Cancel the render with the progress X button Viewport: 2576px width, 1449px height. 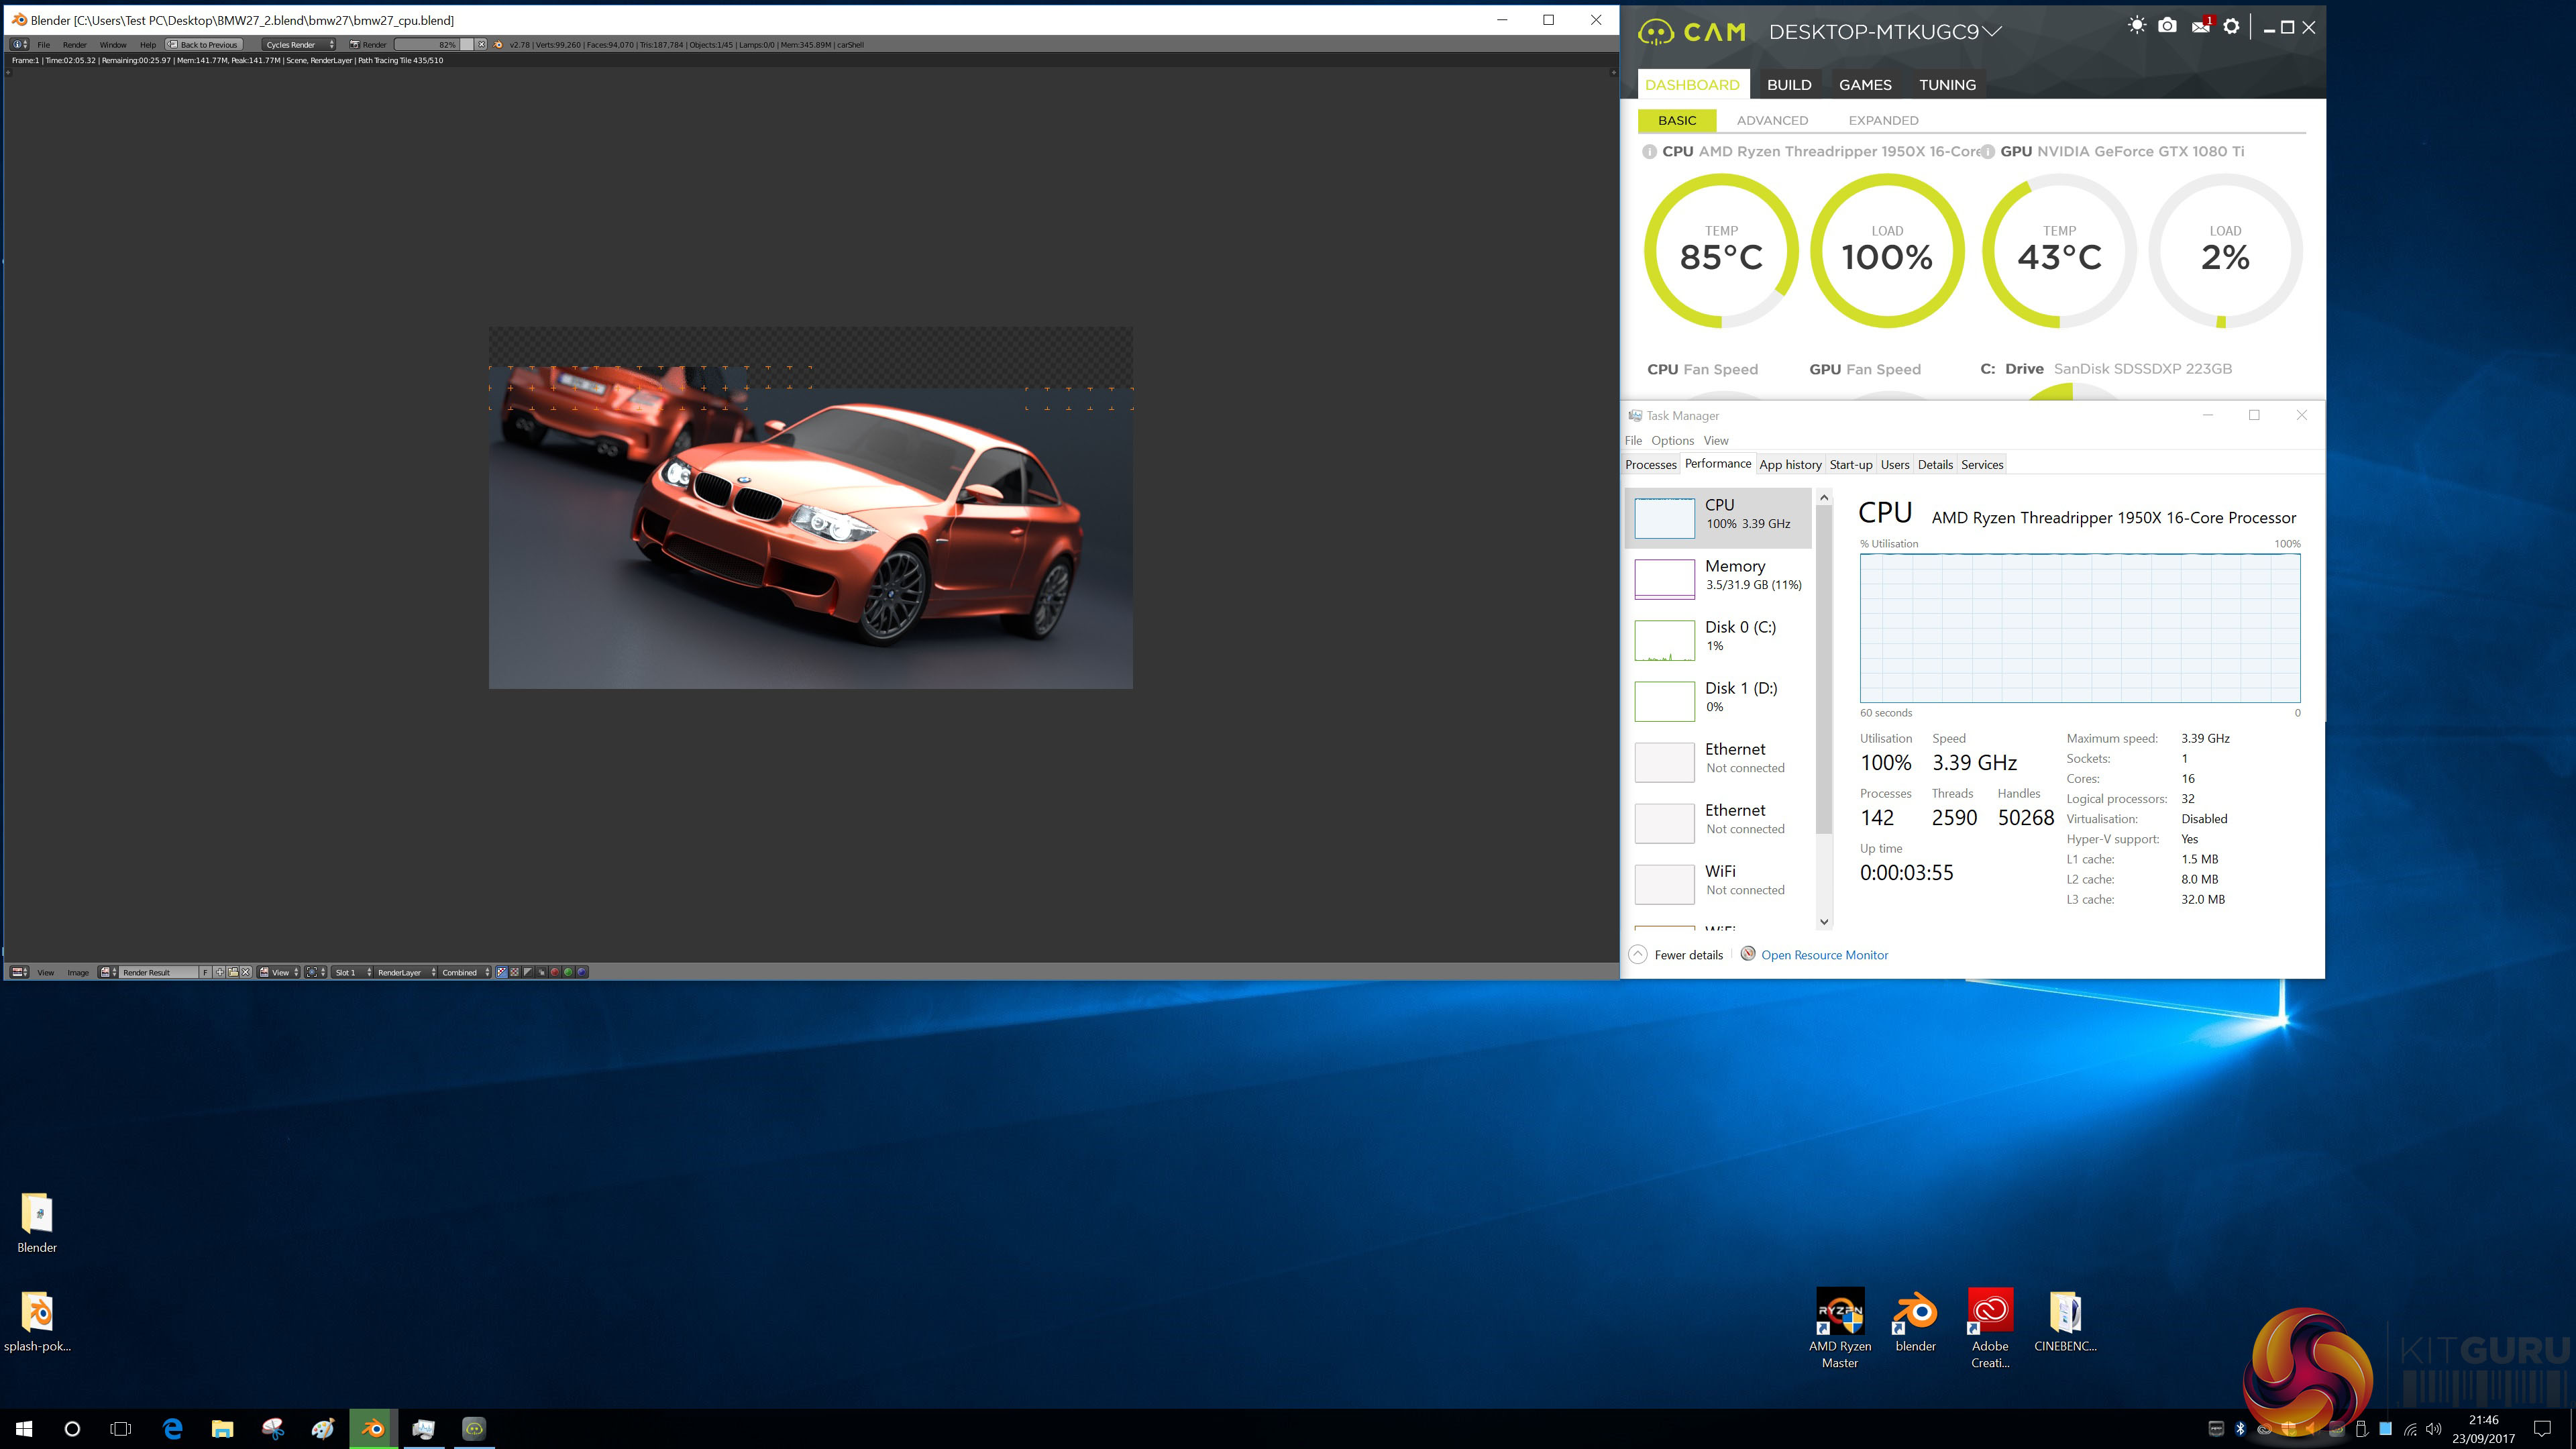(481, 44)
